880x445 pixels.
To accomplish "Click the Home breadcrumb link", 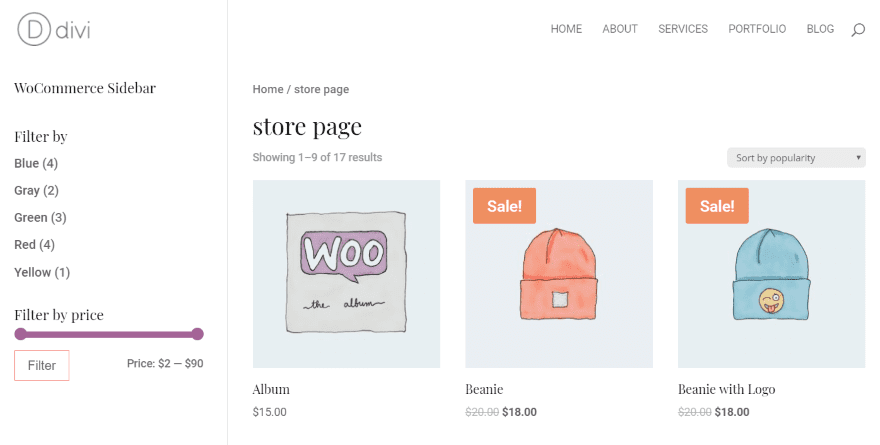I will coord(268,89).
